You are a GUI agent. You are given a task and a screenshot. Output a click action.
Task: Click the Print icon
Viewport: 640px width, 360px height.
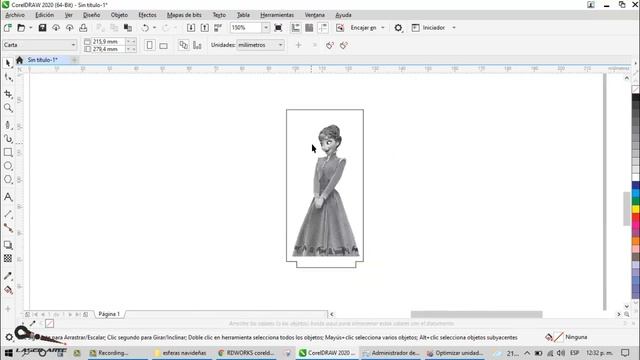pos(83,28)
